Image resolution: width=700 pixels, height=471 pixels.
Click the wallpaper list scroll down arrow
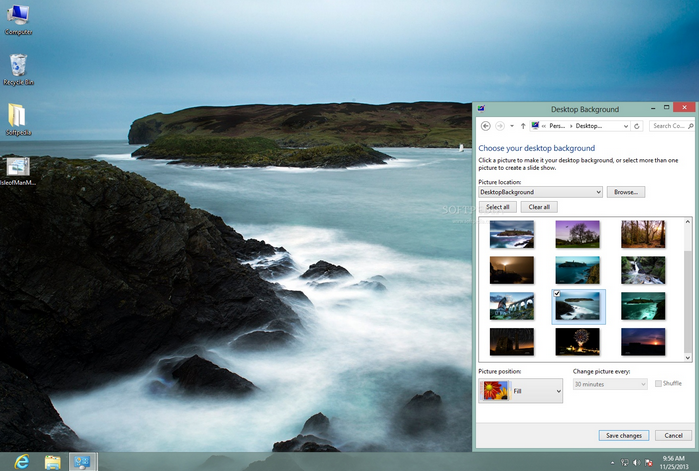point(688,358)
